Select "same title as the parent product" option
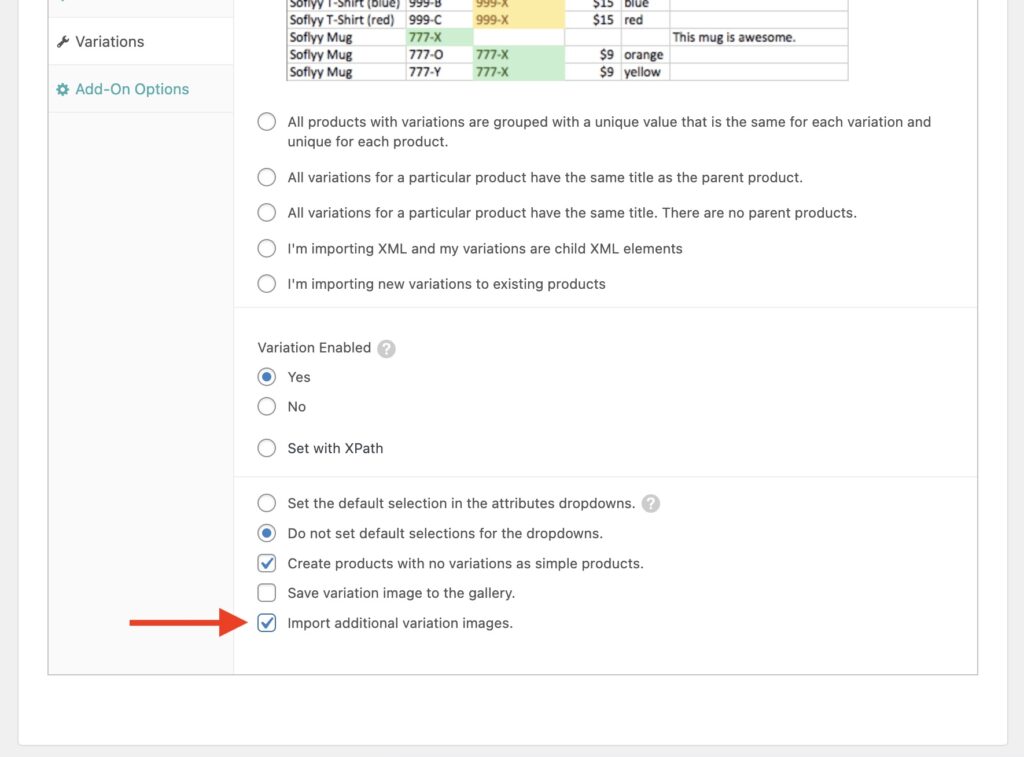The image size is (1024, 757). pyautogui.click(x=267, y=177)
